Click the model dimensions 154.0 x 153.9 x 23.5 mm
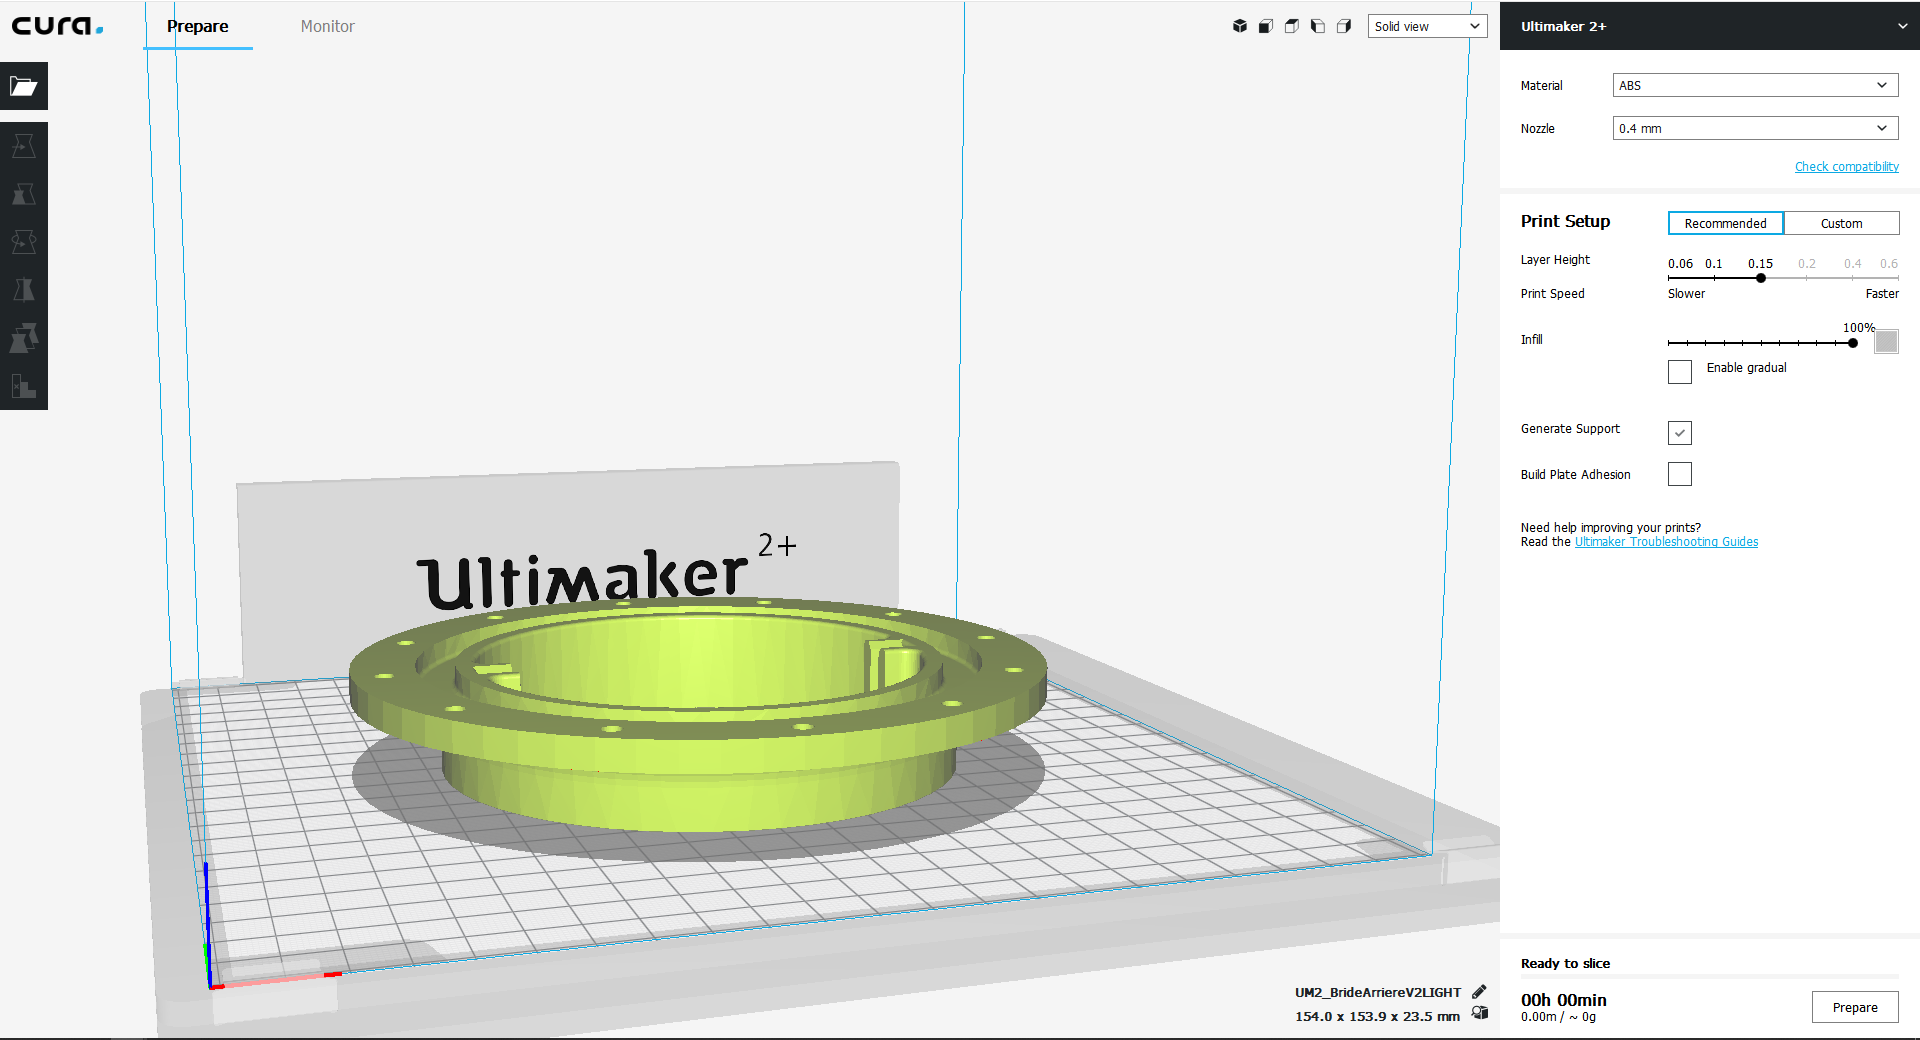1920x1040 pixels. [1377, 1016]
